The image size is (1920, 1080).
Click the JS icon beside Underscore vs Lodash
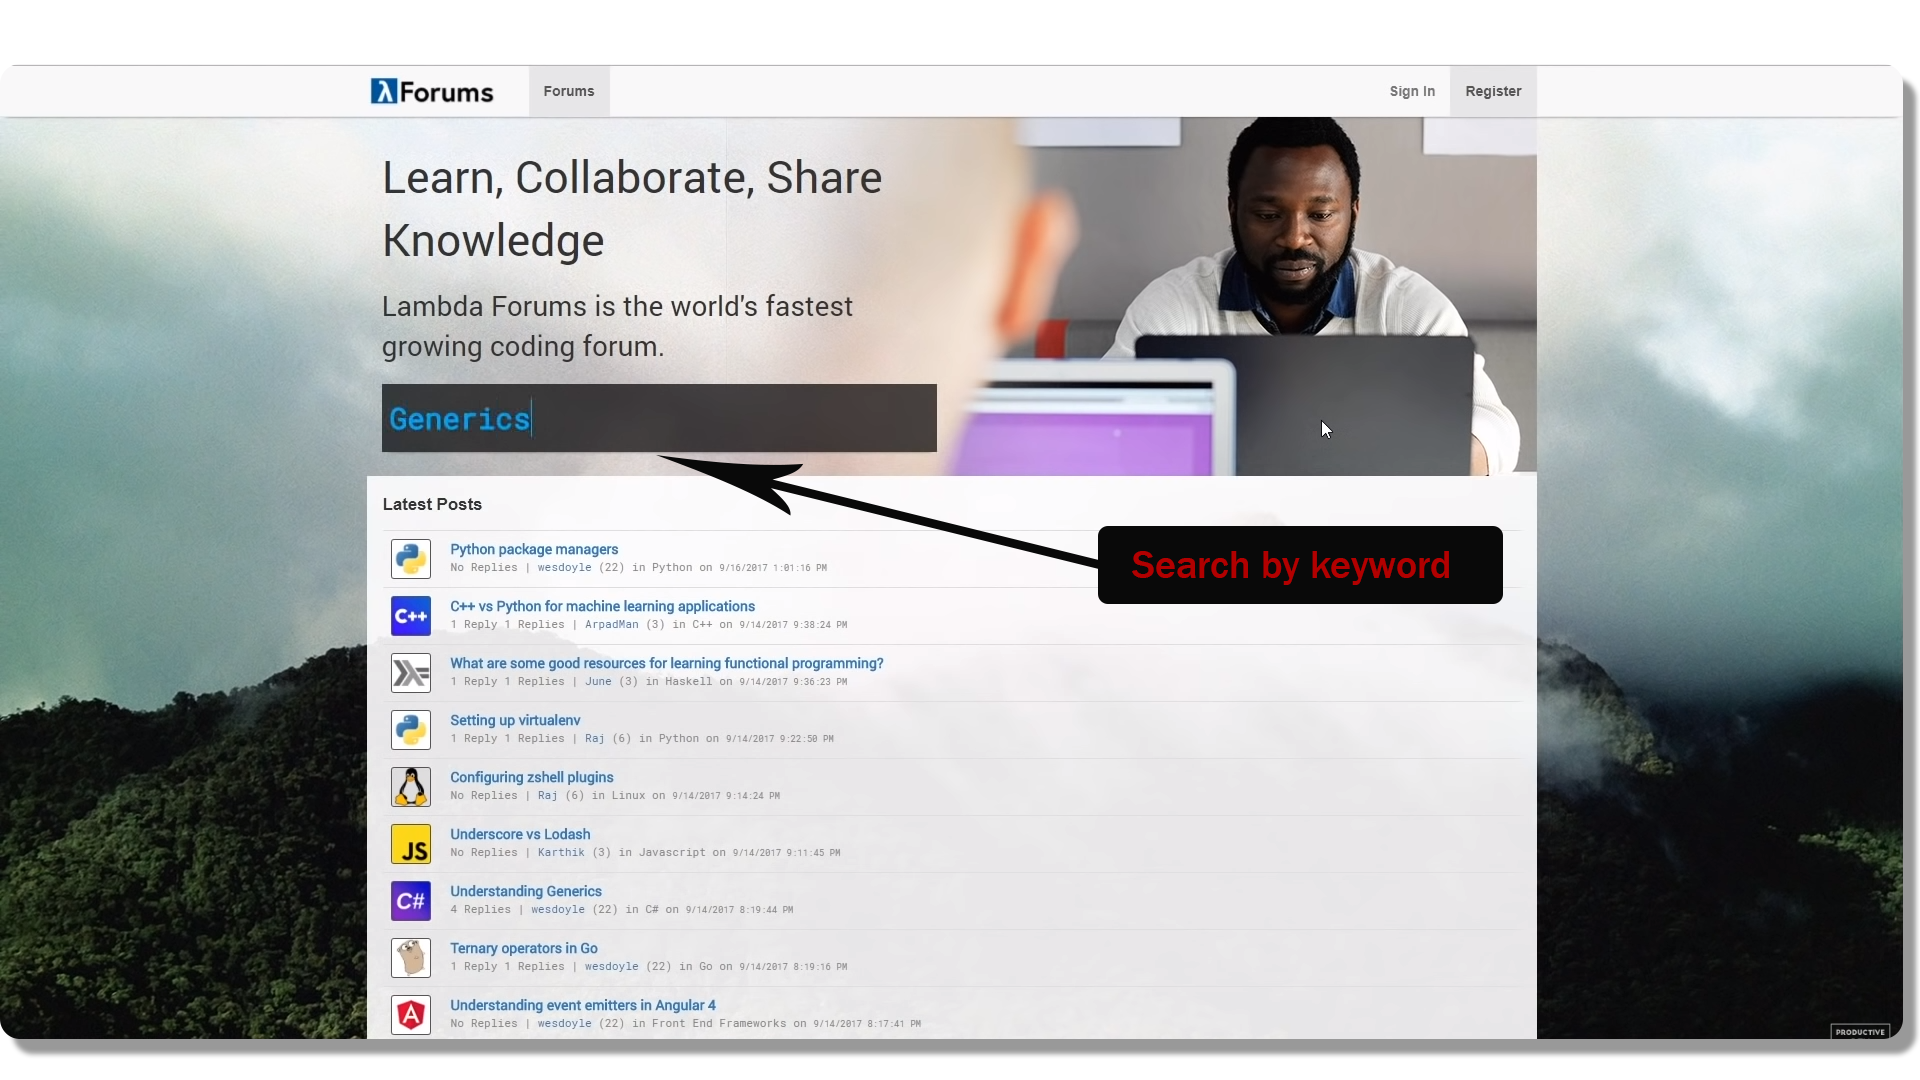click(411, 844)
